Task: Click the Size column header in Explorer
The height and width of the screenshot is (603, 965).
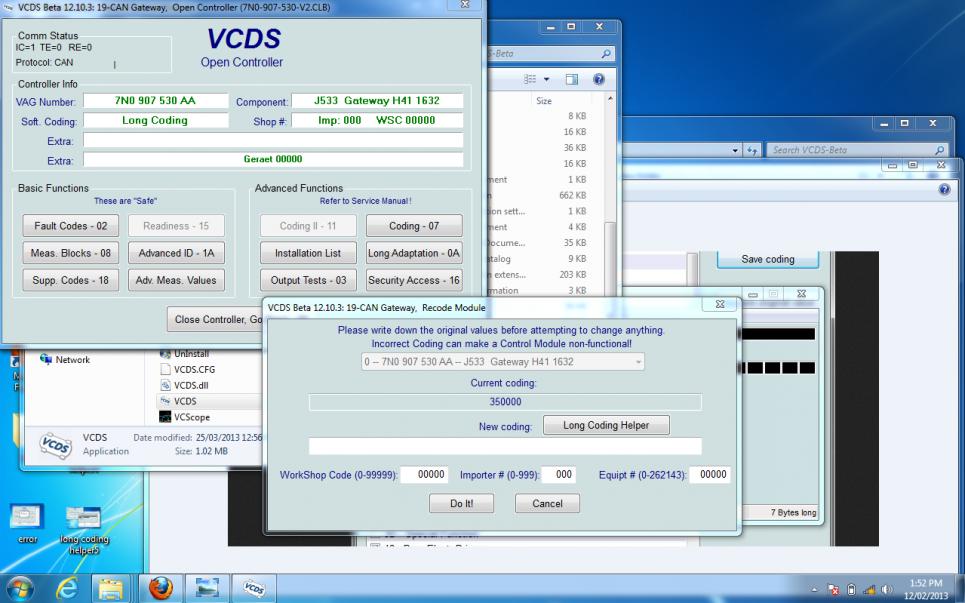Action: tap(544, 101)
